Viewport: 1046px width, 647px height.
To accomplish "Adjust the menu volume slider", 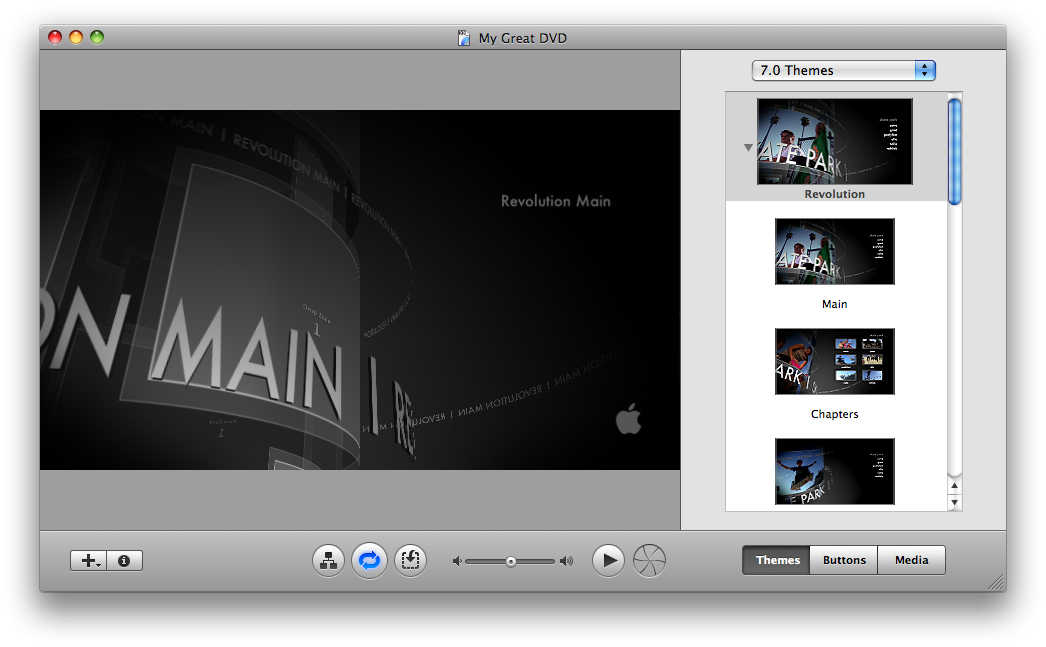I will coord(511,561).
